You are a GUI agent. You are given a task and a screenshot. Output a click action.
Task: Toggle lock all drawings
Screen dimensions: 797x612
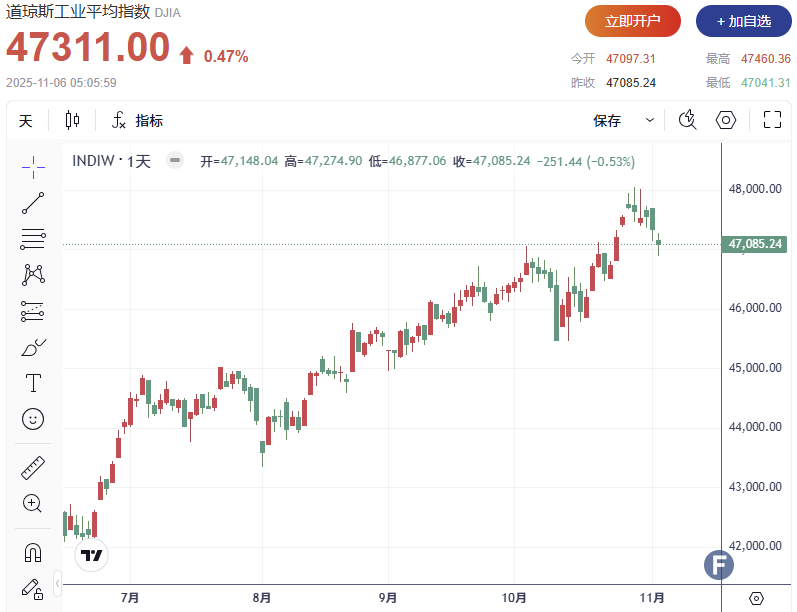click(x=33, y=588)
